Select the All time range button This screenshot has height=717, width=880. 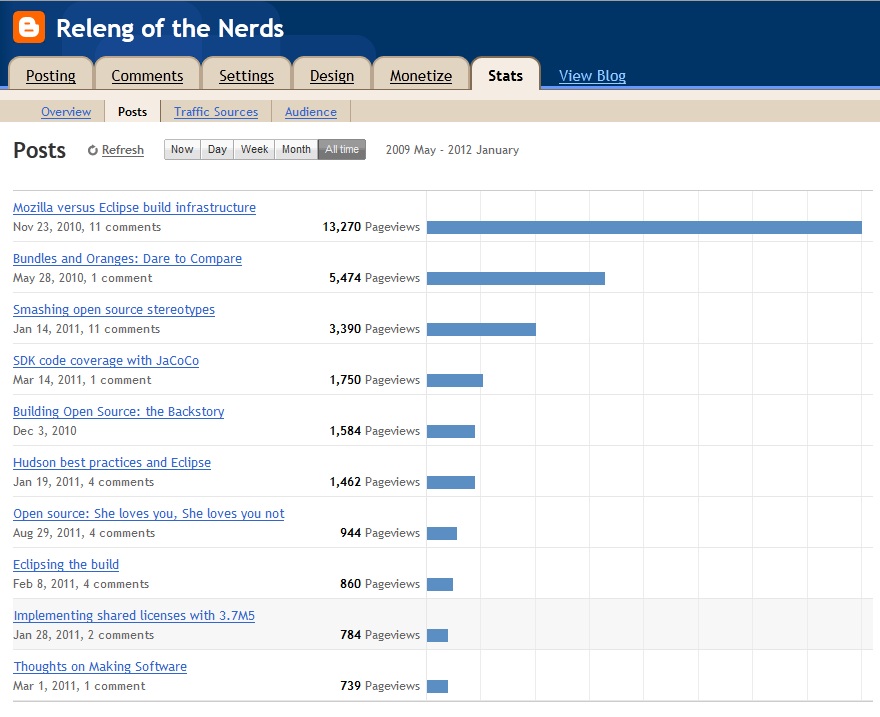[x=342, y=149]
